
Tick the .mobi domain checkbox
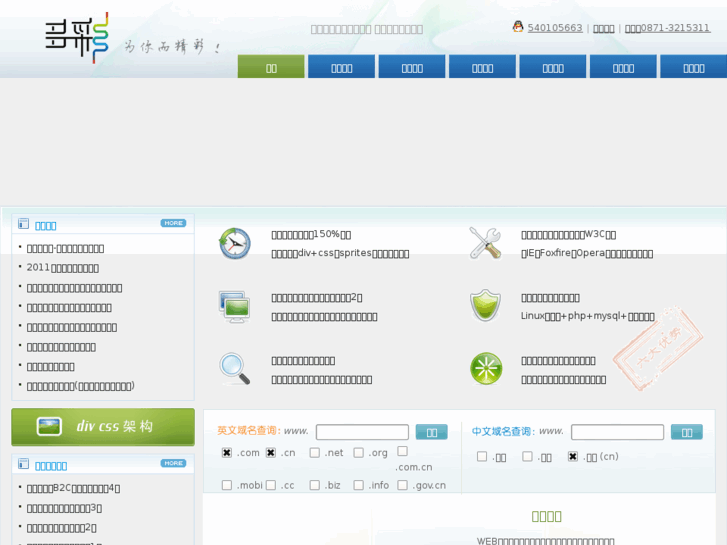point(227,485)
